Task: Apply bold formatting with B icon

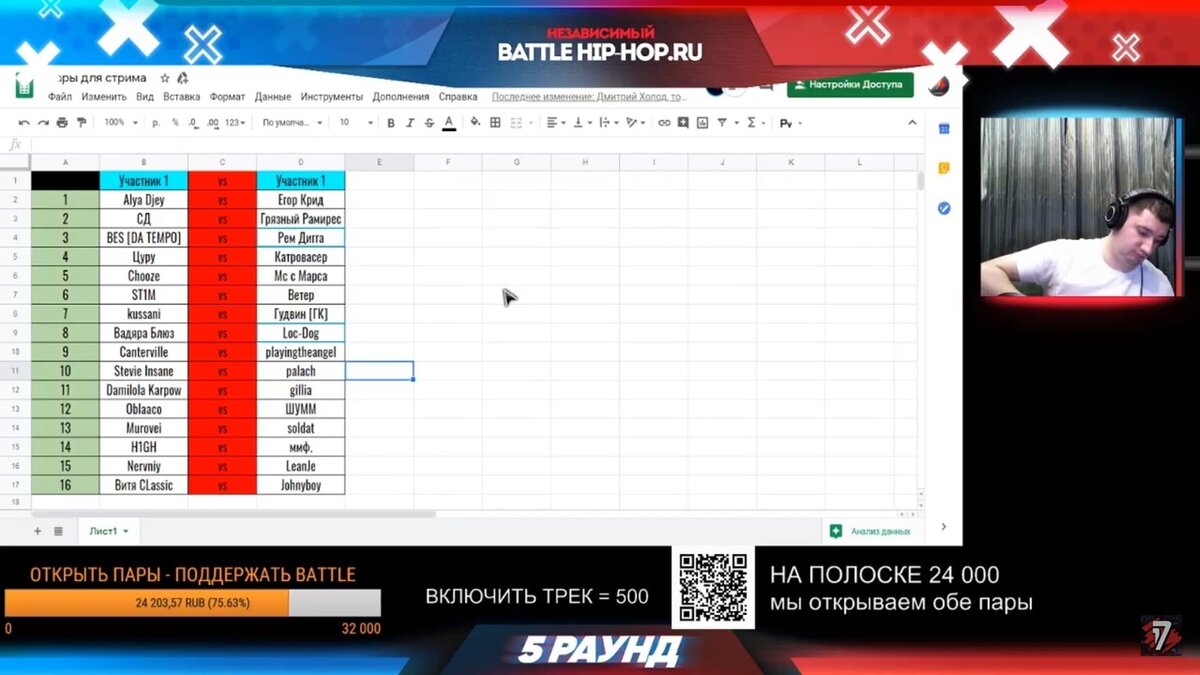Action: click(x=391, y=123)
